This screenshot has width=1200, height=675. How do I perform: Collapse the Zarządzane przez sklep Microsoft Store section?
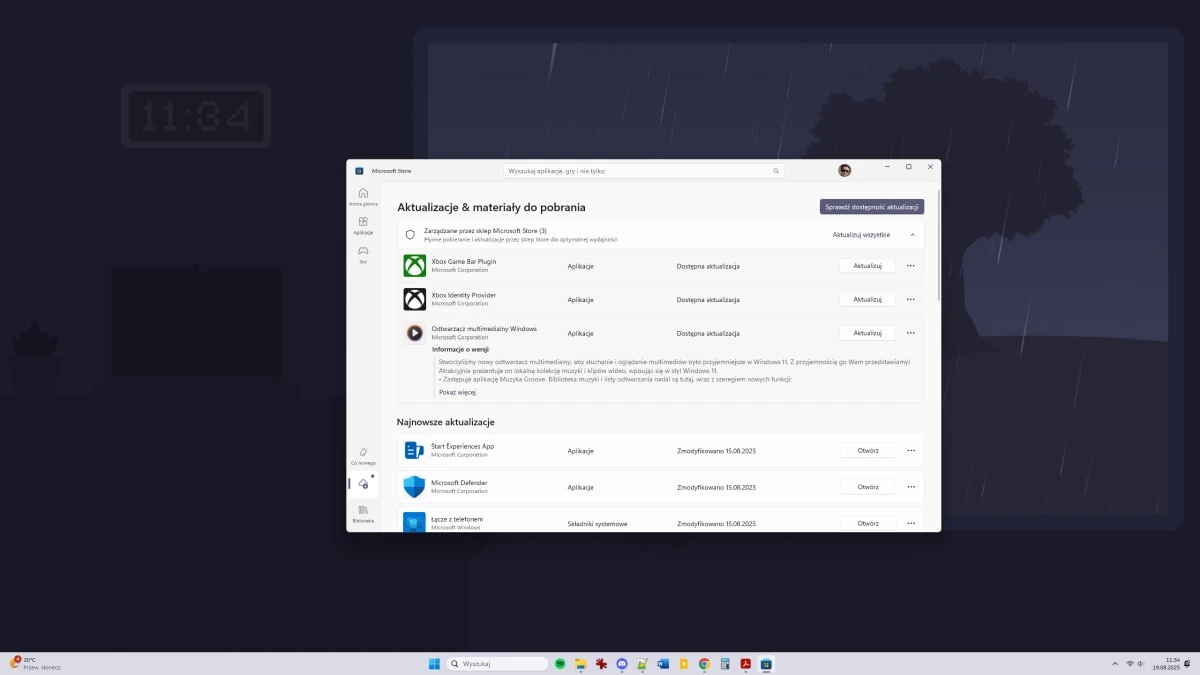[911, 234]
